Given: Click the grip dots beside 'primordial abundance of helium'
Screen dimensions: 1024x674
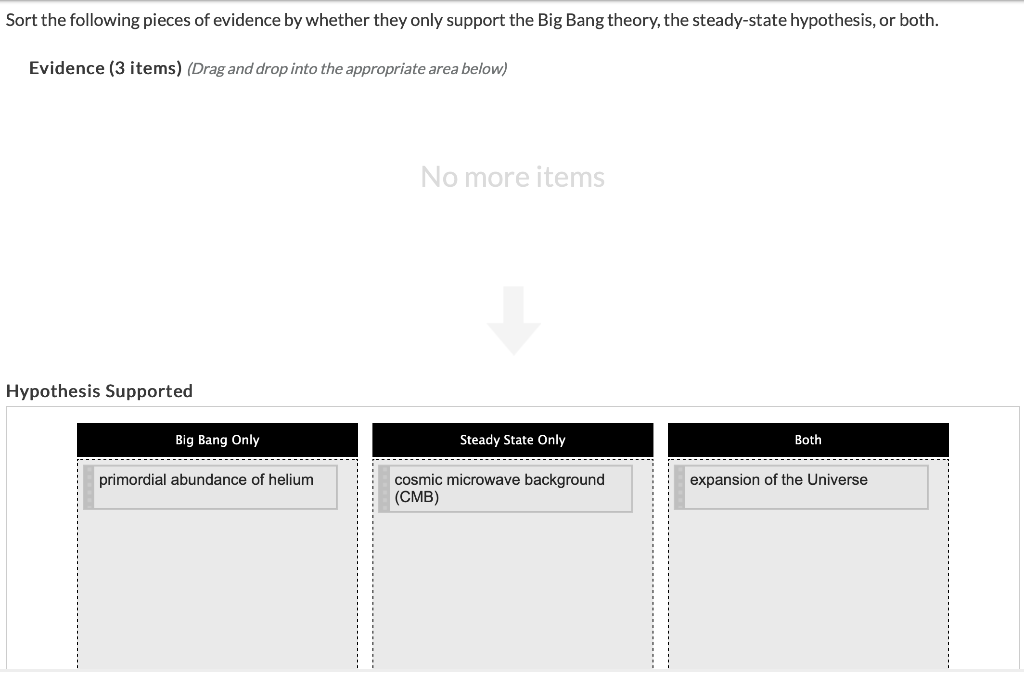Looking at the screenshot, I should click(88, 485).
